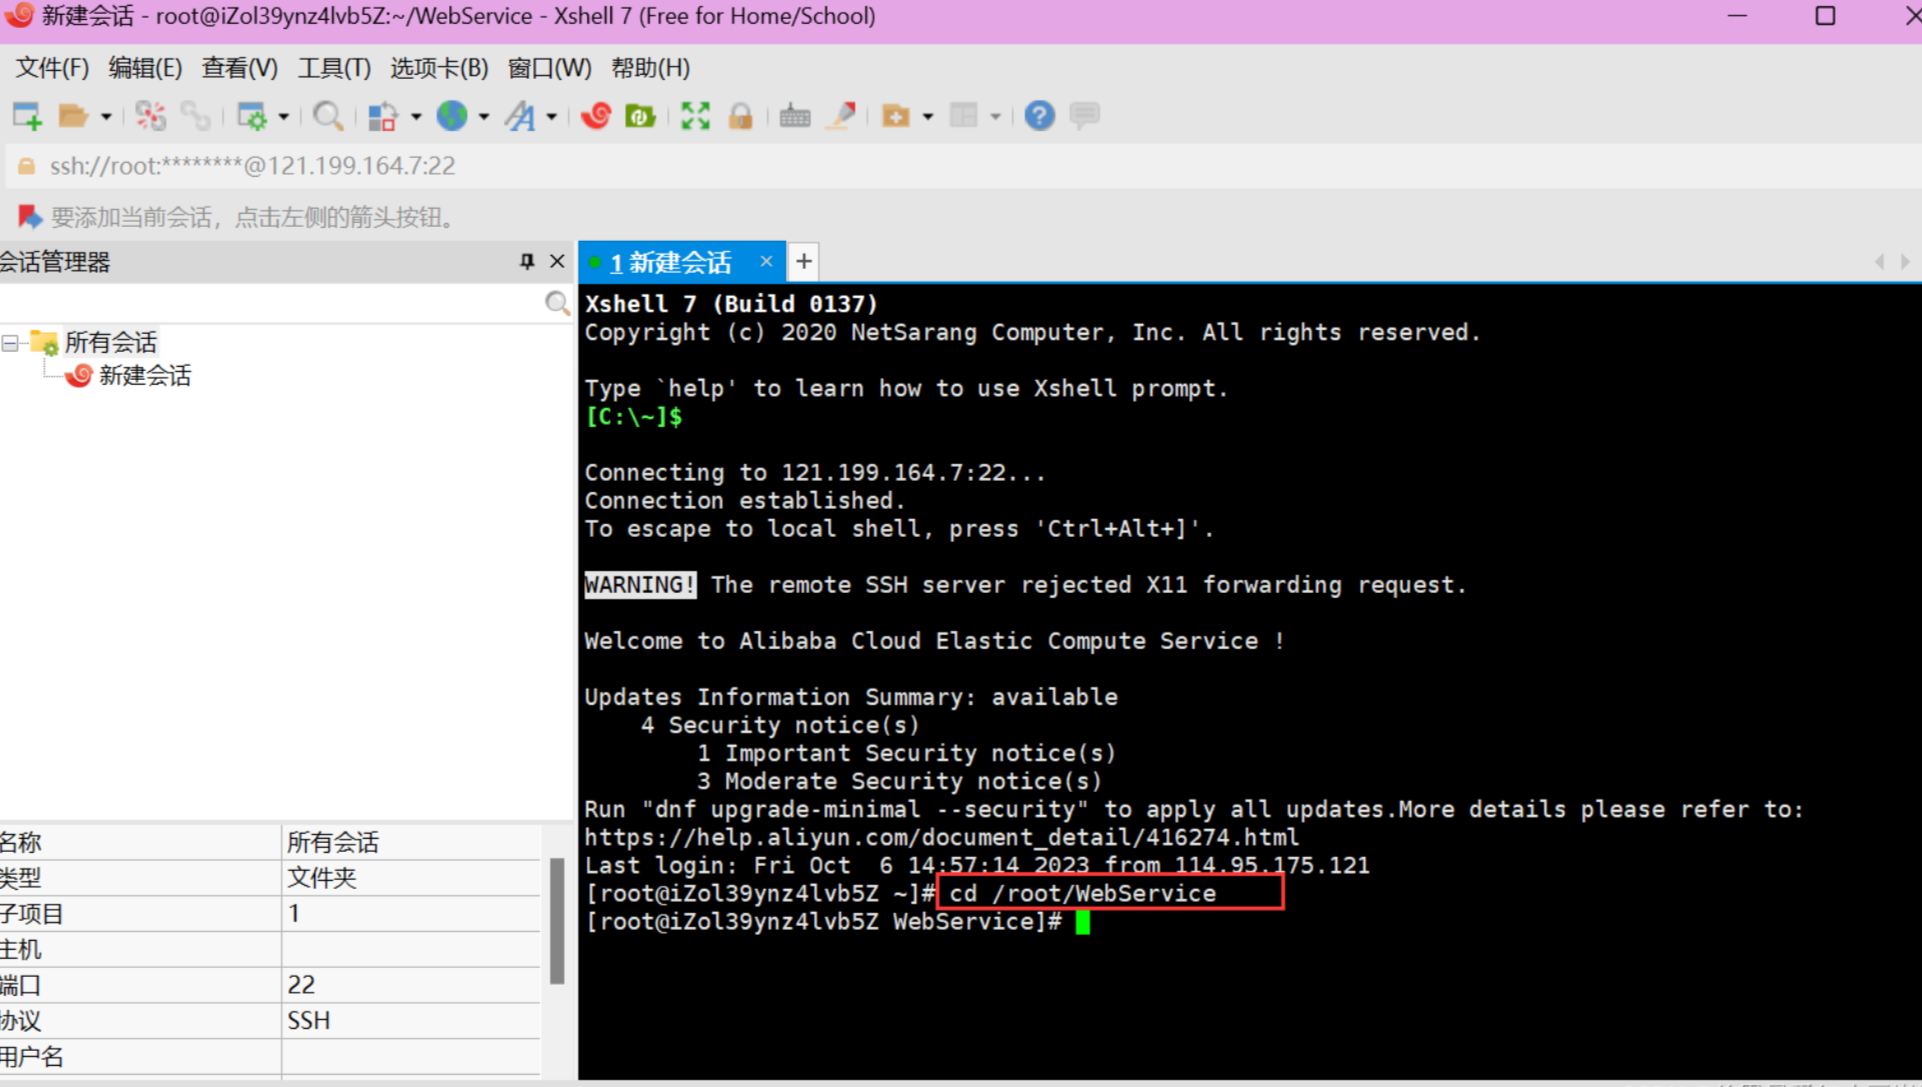Screen dimensions: 1922x1087
Task: Select the 新建会话 session in the tree
Action: [144, 375]
